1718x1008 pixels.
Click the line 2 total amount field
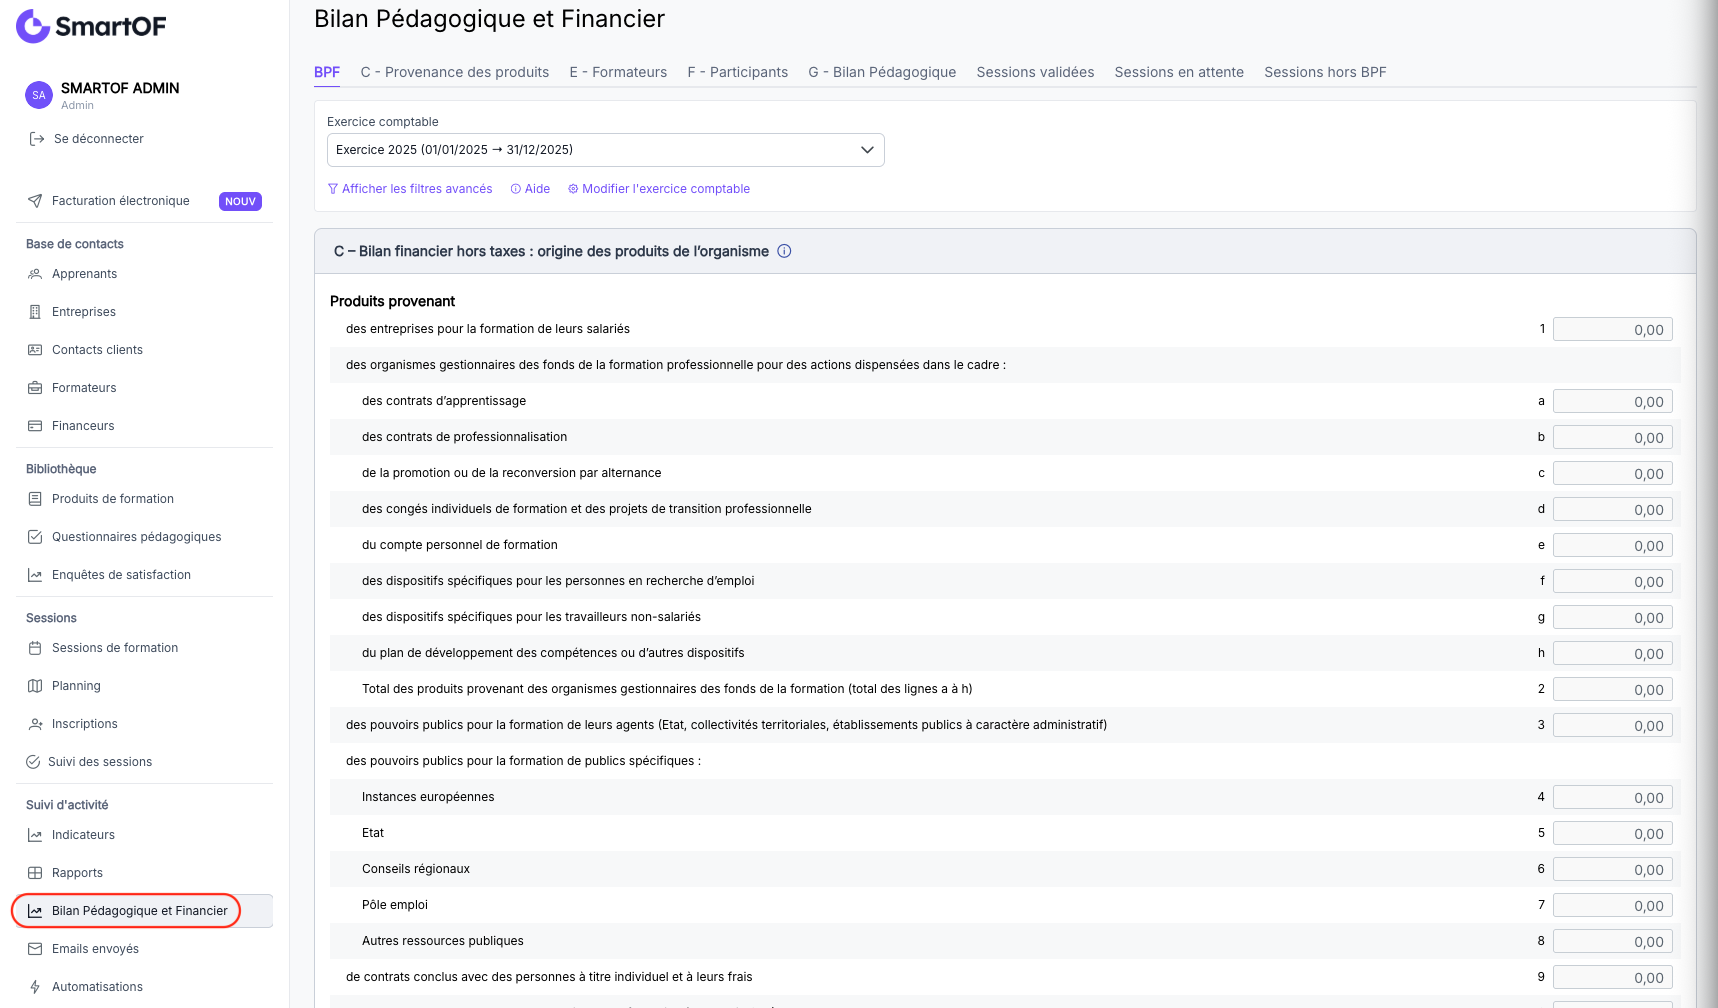(x=1612, y=689)
